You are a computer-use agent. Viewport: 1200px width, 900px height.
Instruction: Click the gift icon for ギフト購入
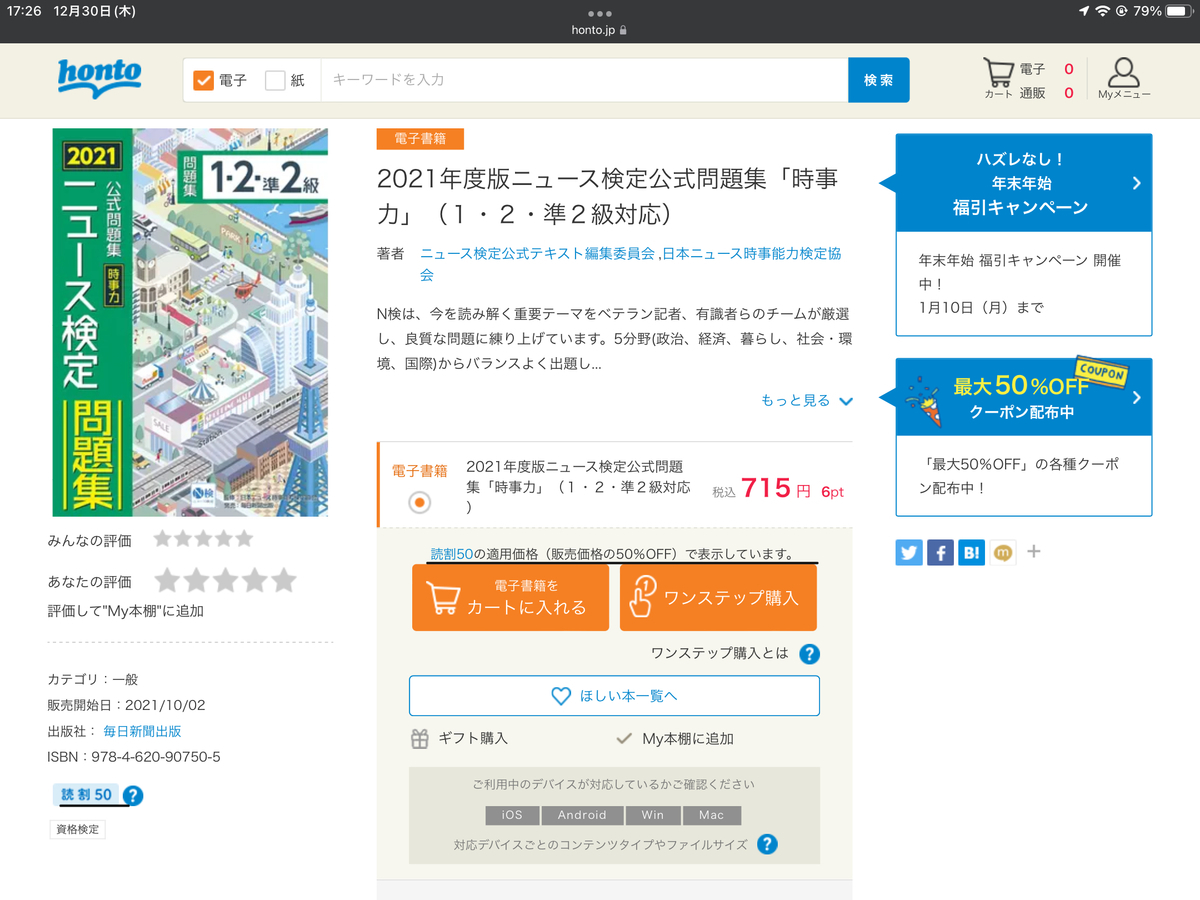[420, 739]
